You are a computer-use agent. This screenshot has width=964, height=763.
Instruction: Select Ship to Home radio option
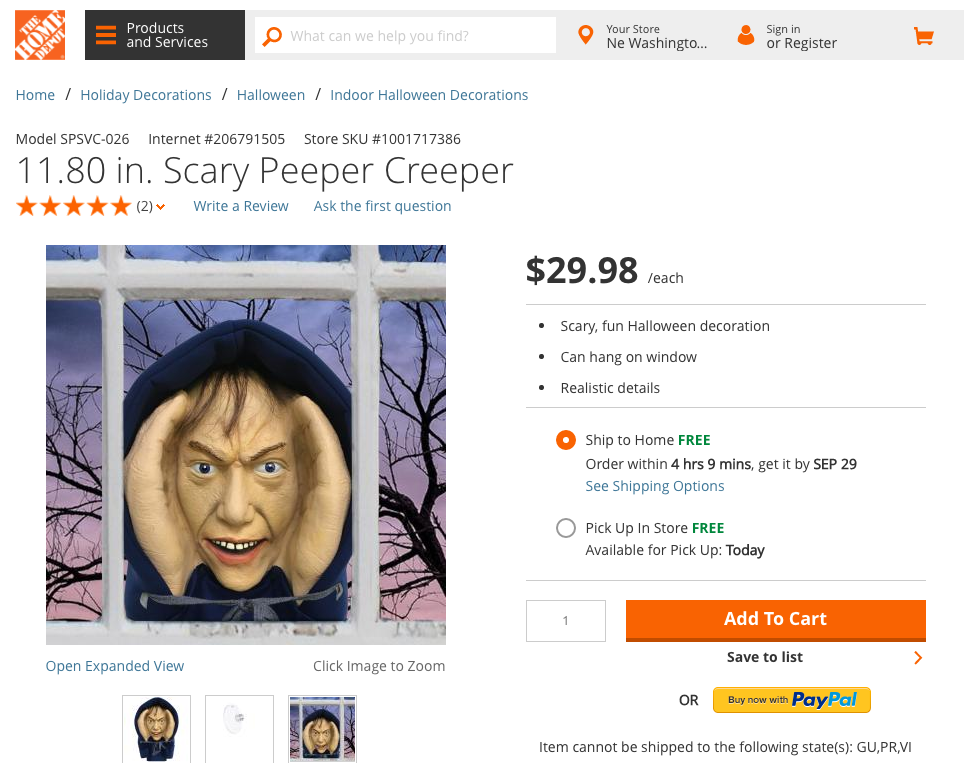566,440
